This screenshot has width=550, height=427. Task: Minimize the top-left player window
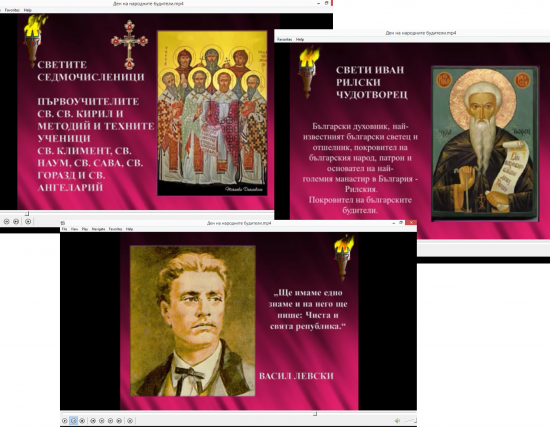click(318, 3)
